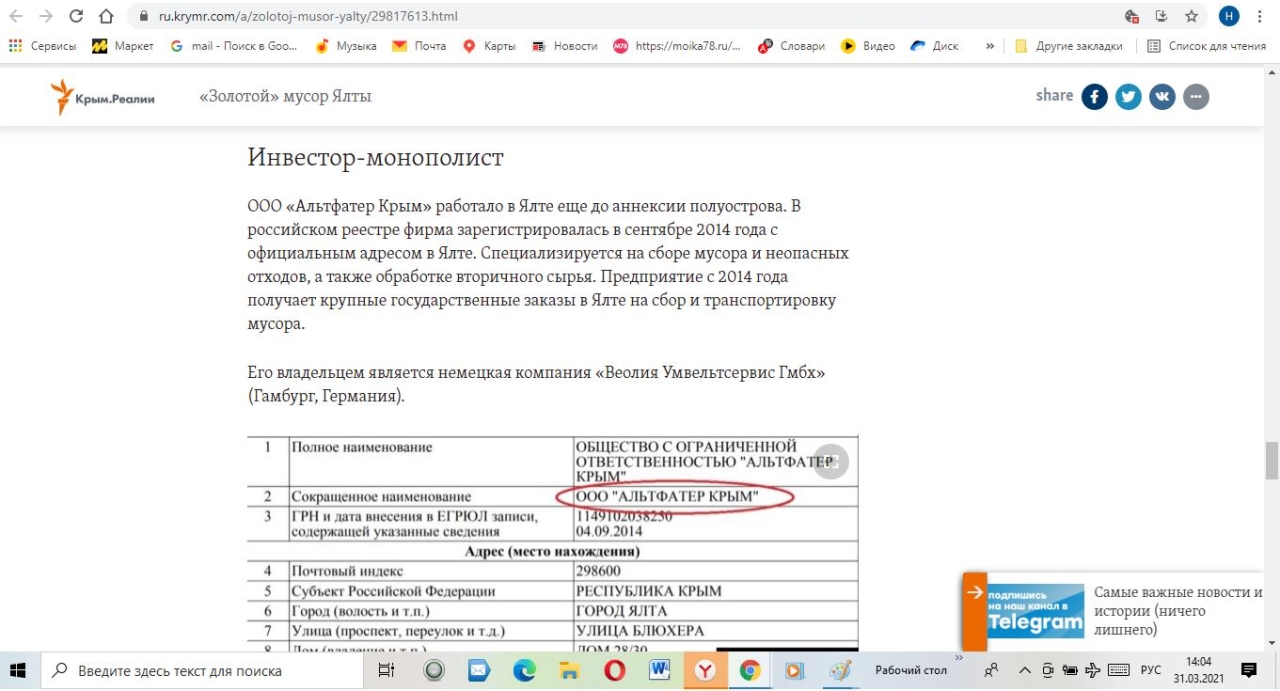Open the Диск bookmark

935,46
